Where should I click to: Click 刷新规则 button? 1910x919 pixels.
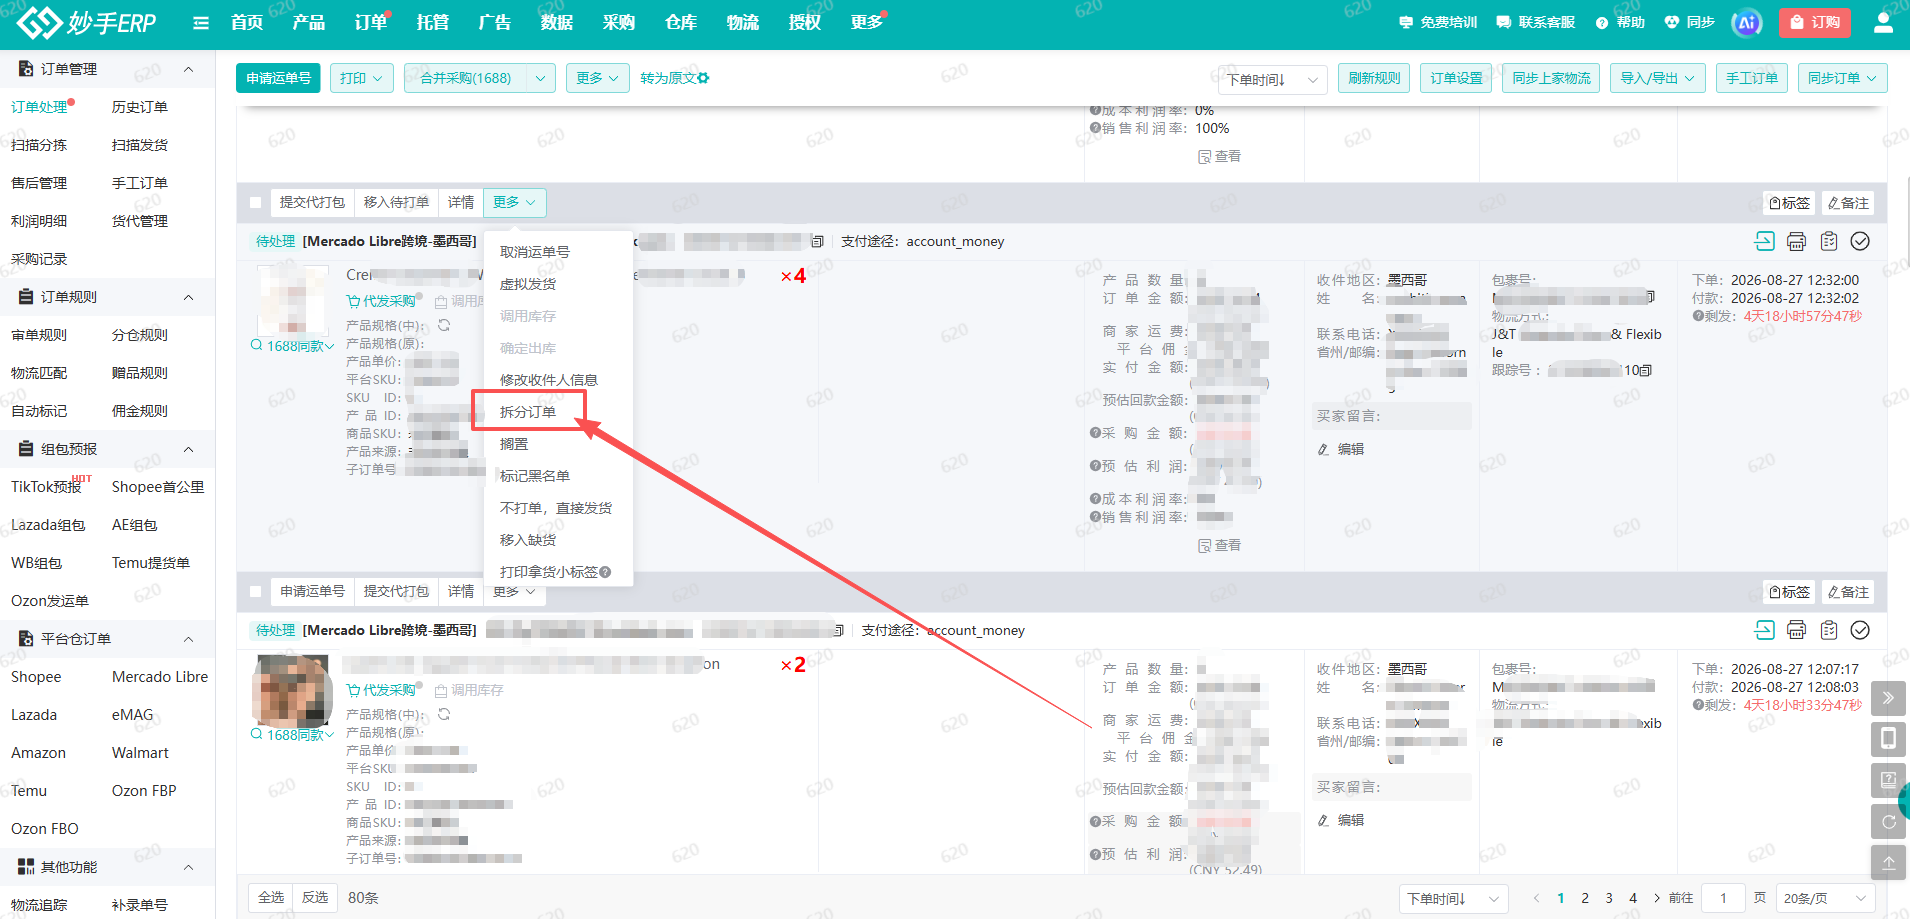(x=1374, y=78)
